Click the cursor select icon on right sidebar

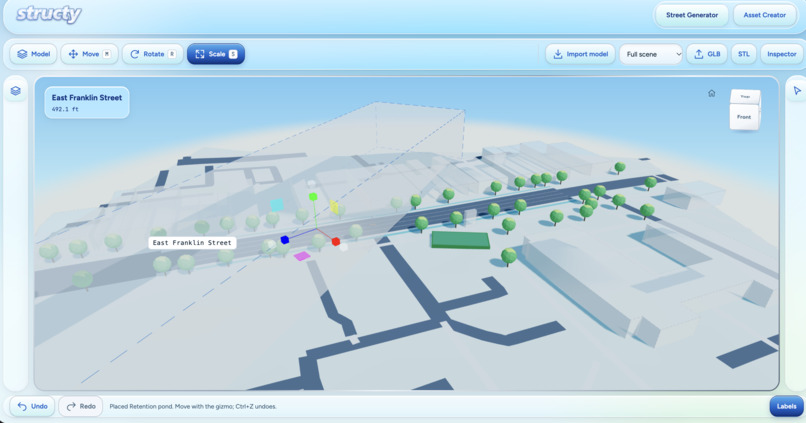click(797, 91)
